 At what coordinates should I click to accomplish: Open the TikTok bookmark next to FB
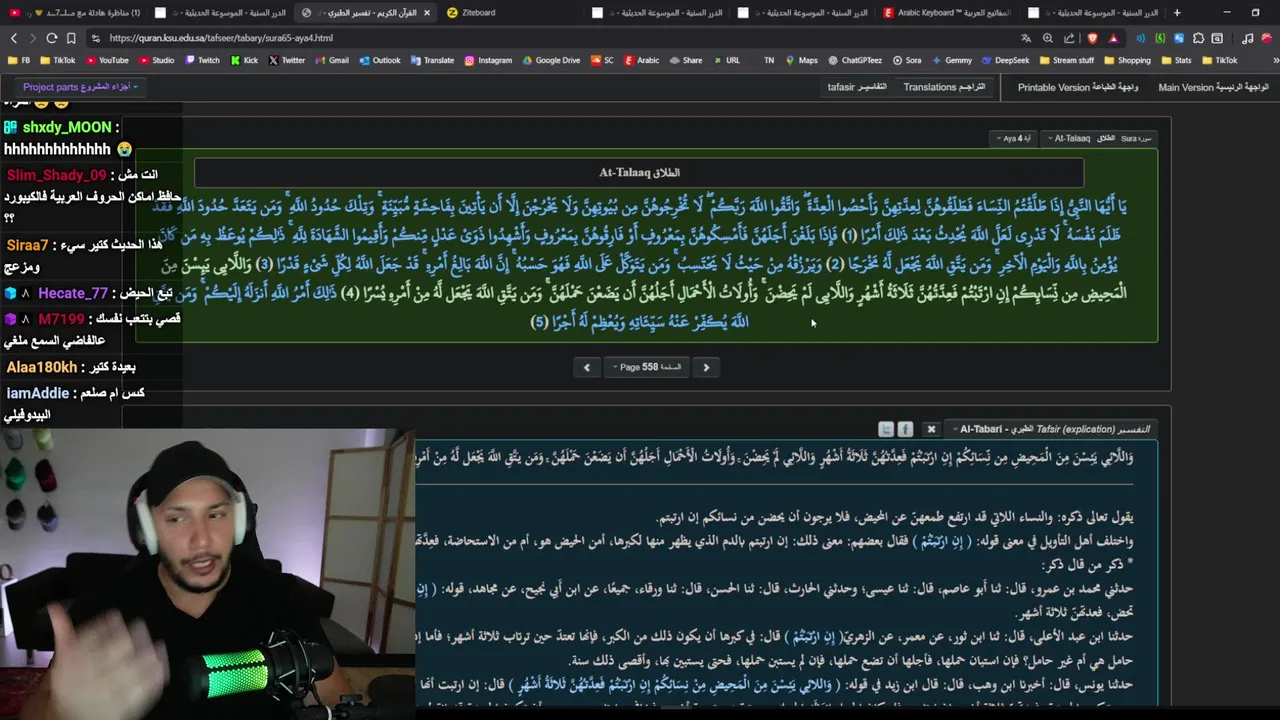pyautogui.click(x=57, y=60)
